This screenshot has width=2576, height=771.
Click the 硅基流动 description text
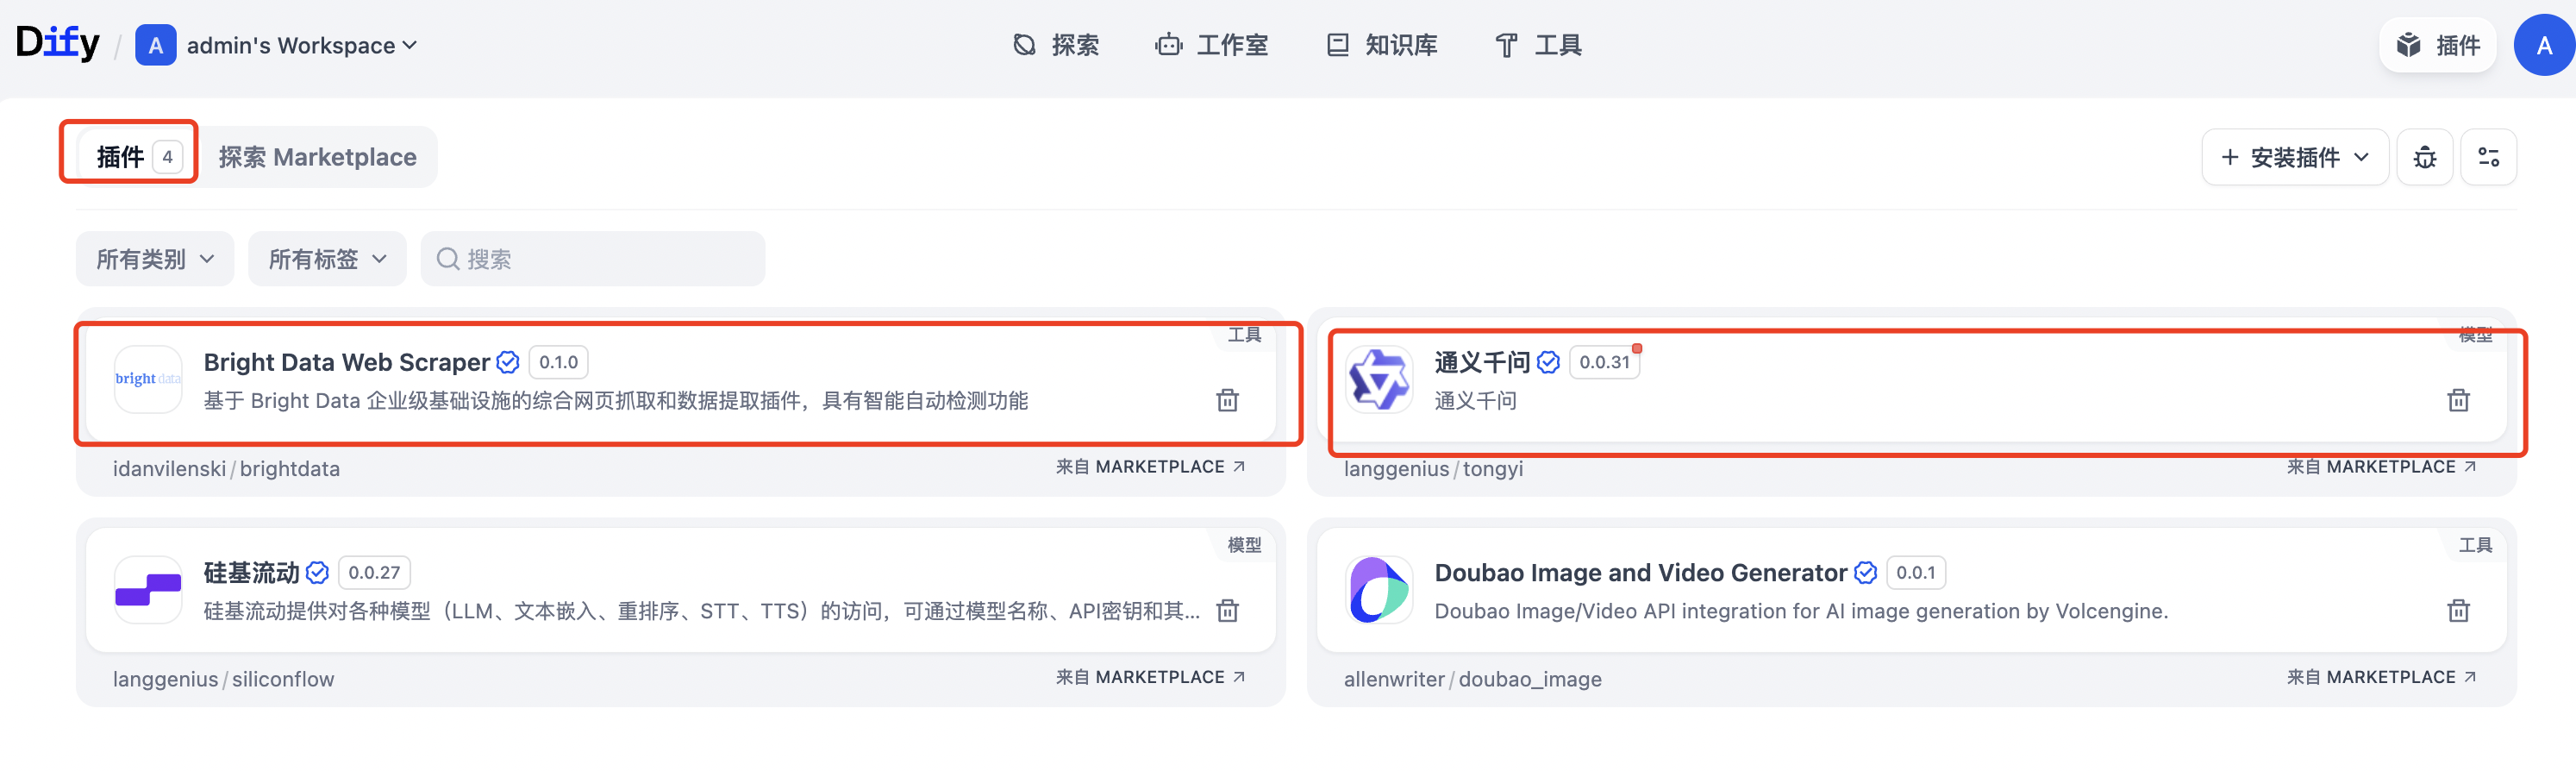click(x=701, y=611)
